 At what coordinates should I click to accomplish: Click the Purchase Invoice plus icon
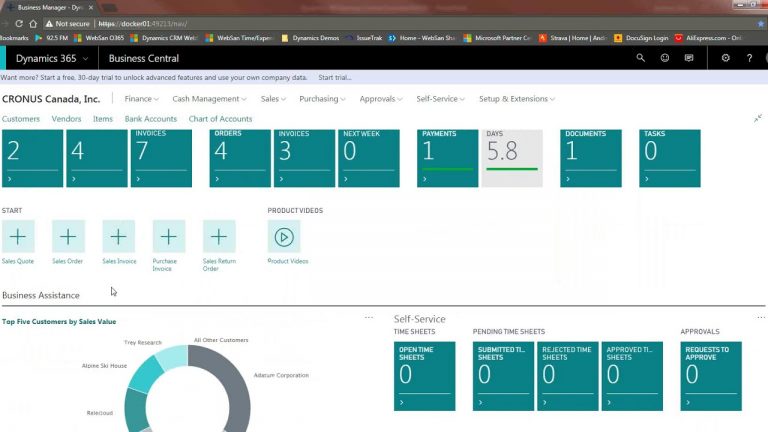[169, 237]
